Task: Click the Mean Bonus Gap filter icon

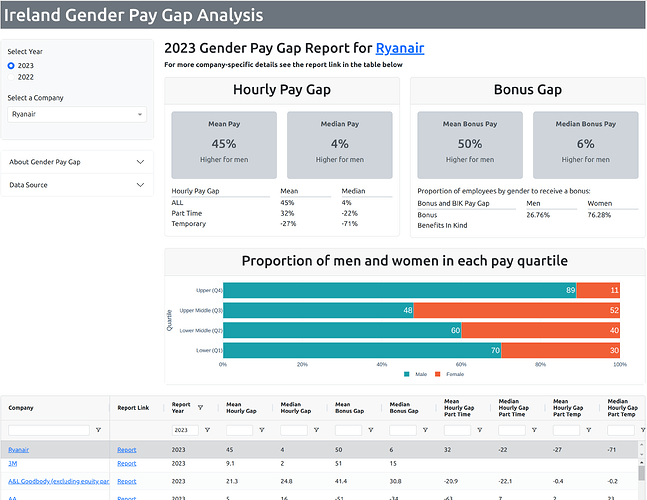Action: (371, 430)
